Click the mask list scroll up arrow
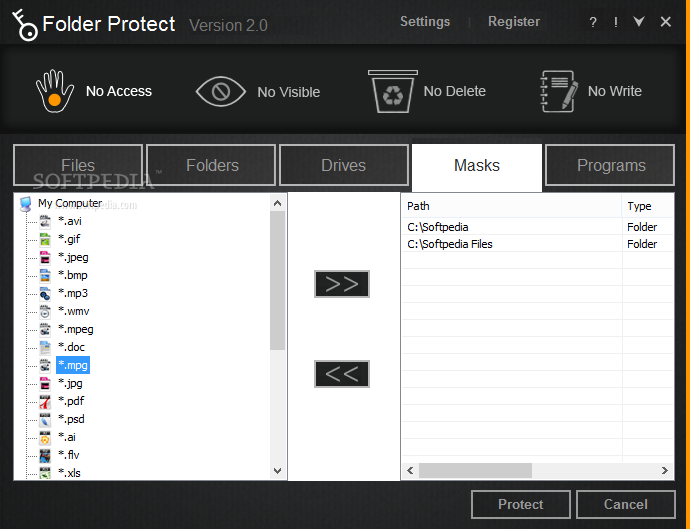The height and width of the screenshot is (529, 690). click(x=277, y=203)
